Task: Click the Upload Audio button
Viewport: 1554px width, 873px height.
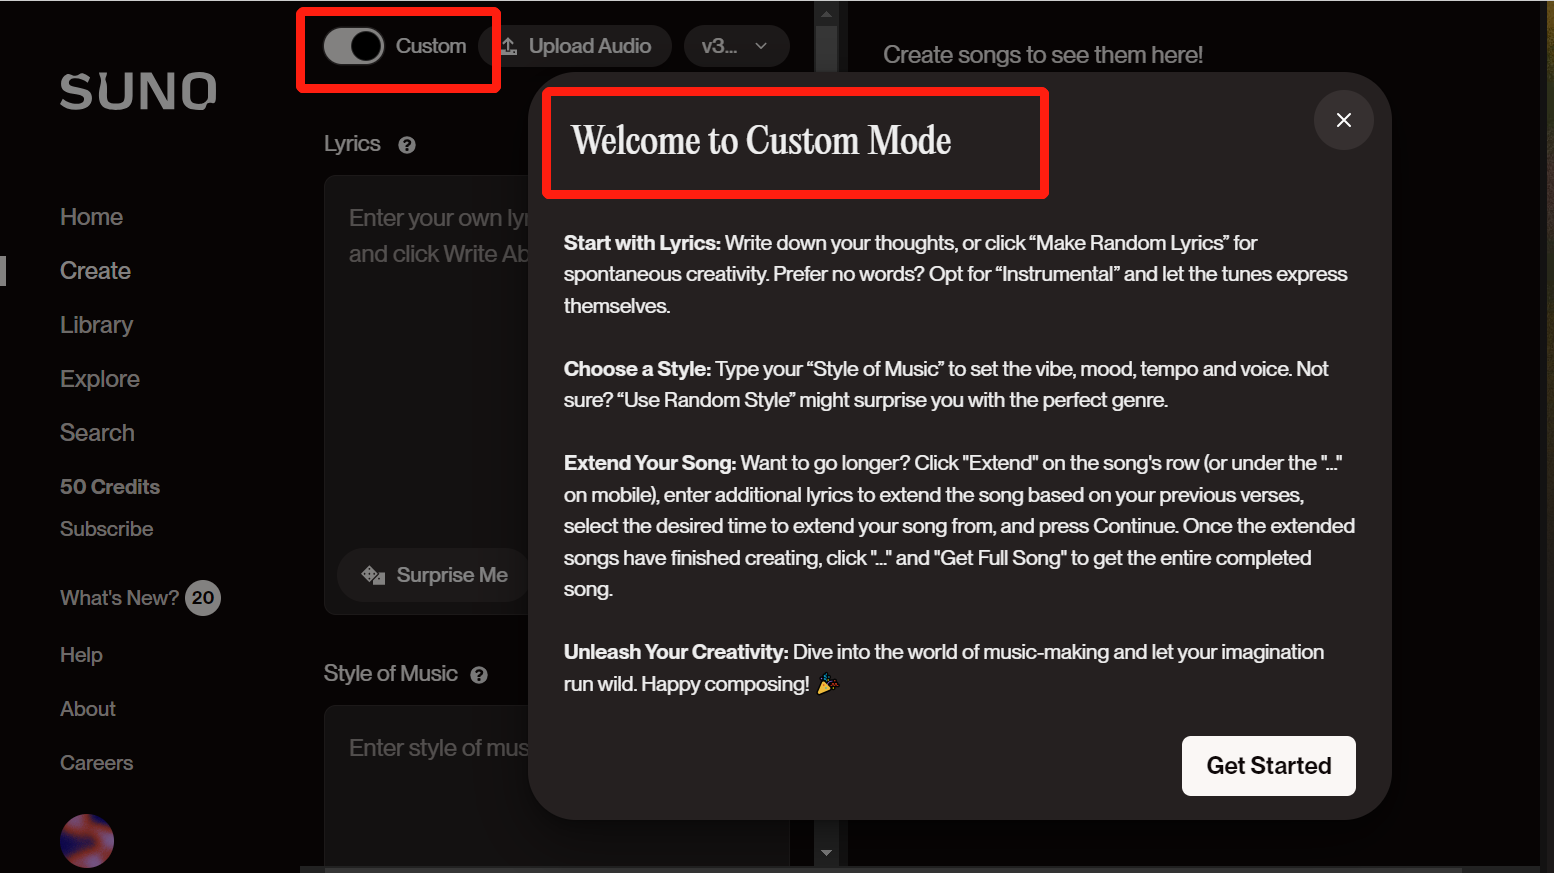Action: (x=575, y=46)
